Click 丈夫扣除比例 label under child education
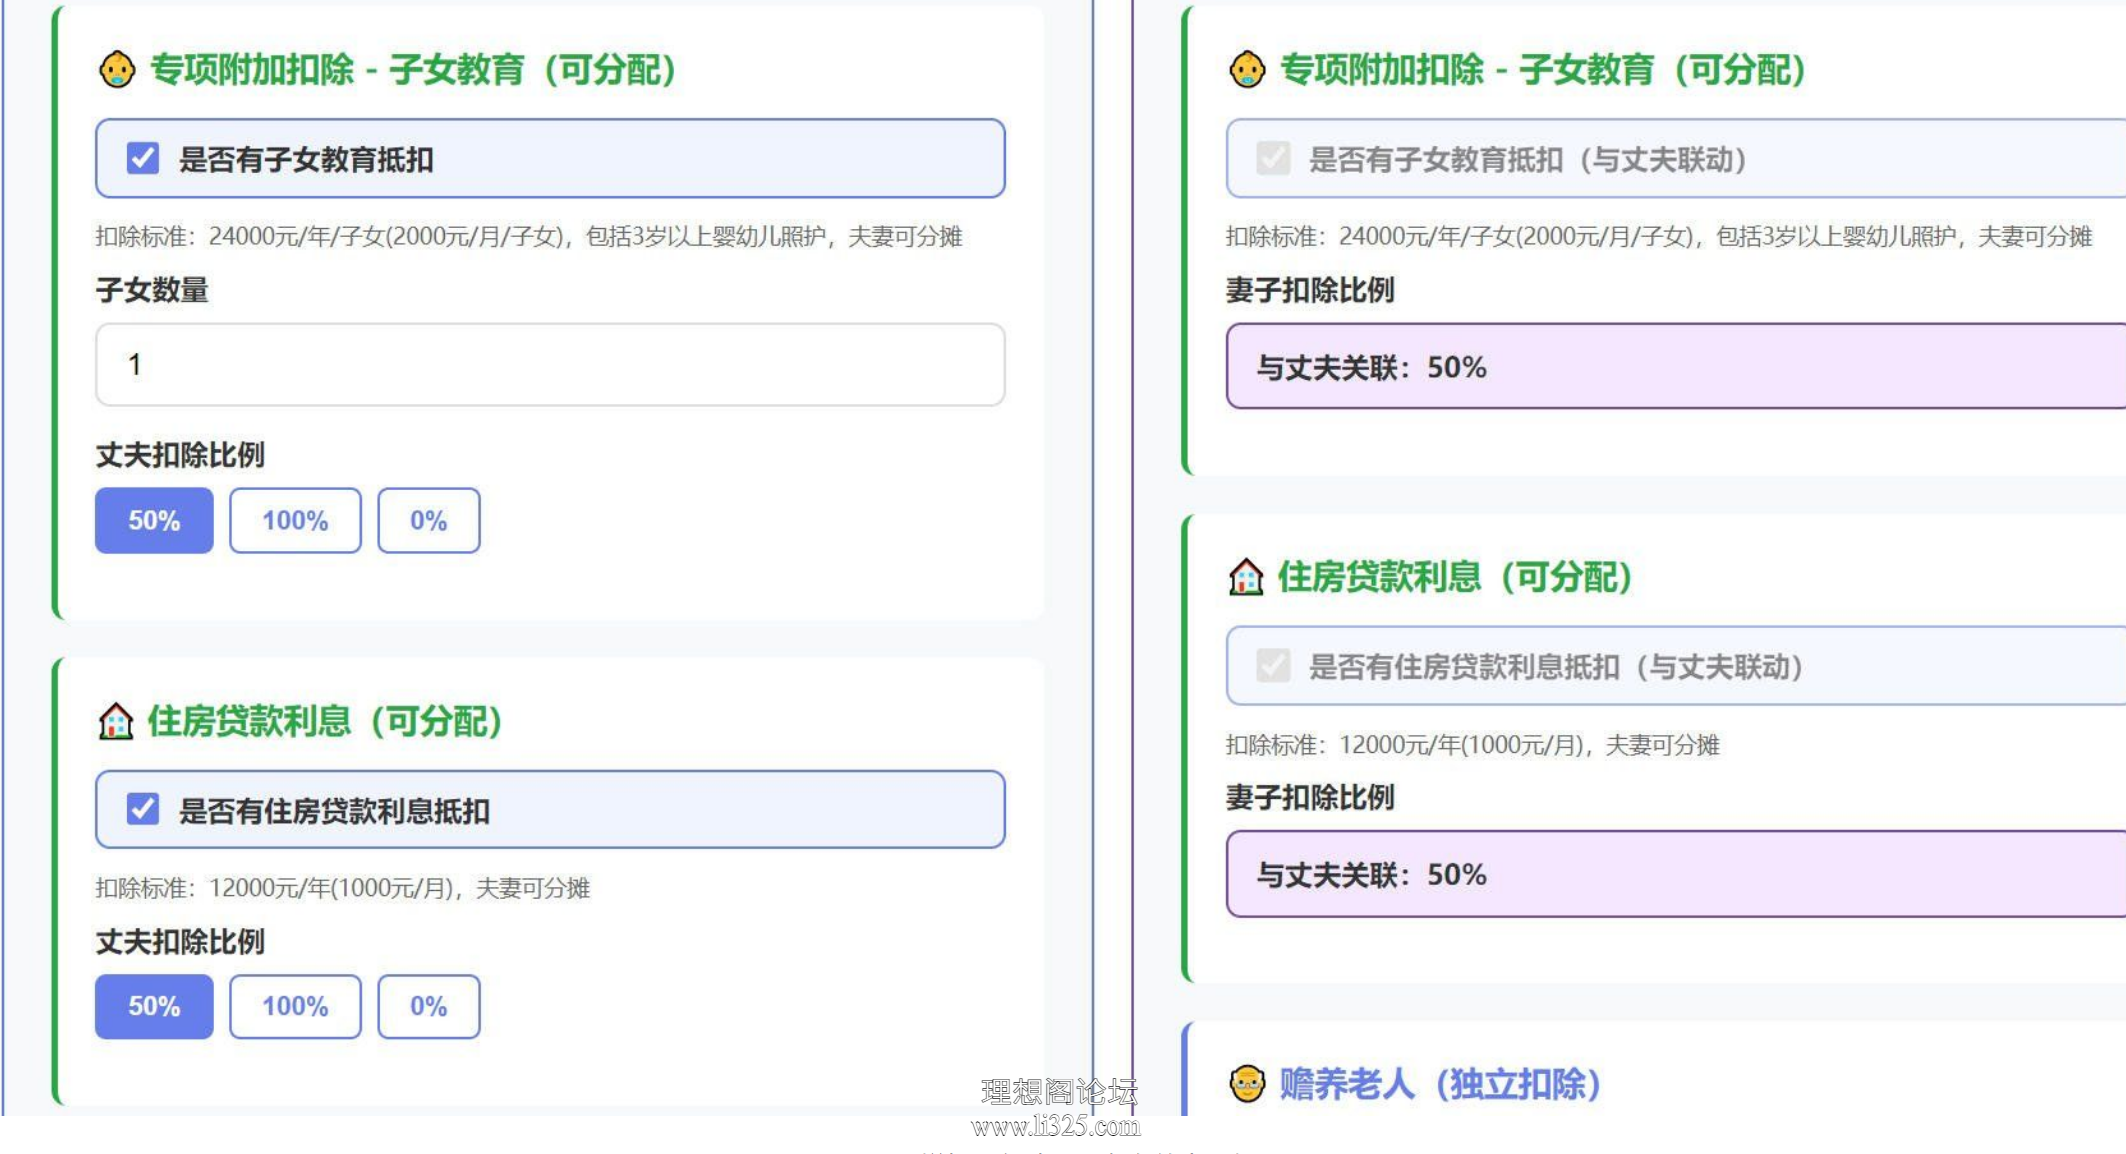This screenshot has height=1154, width=2126. tap(180, 455)
